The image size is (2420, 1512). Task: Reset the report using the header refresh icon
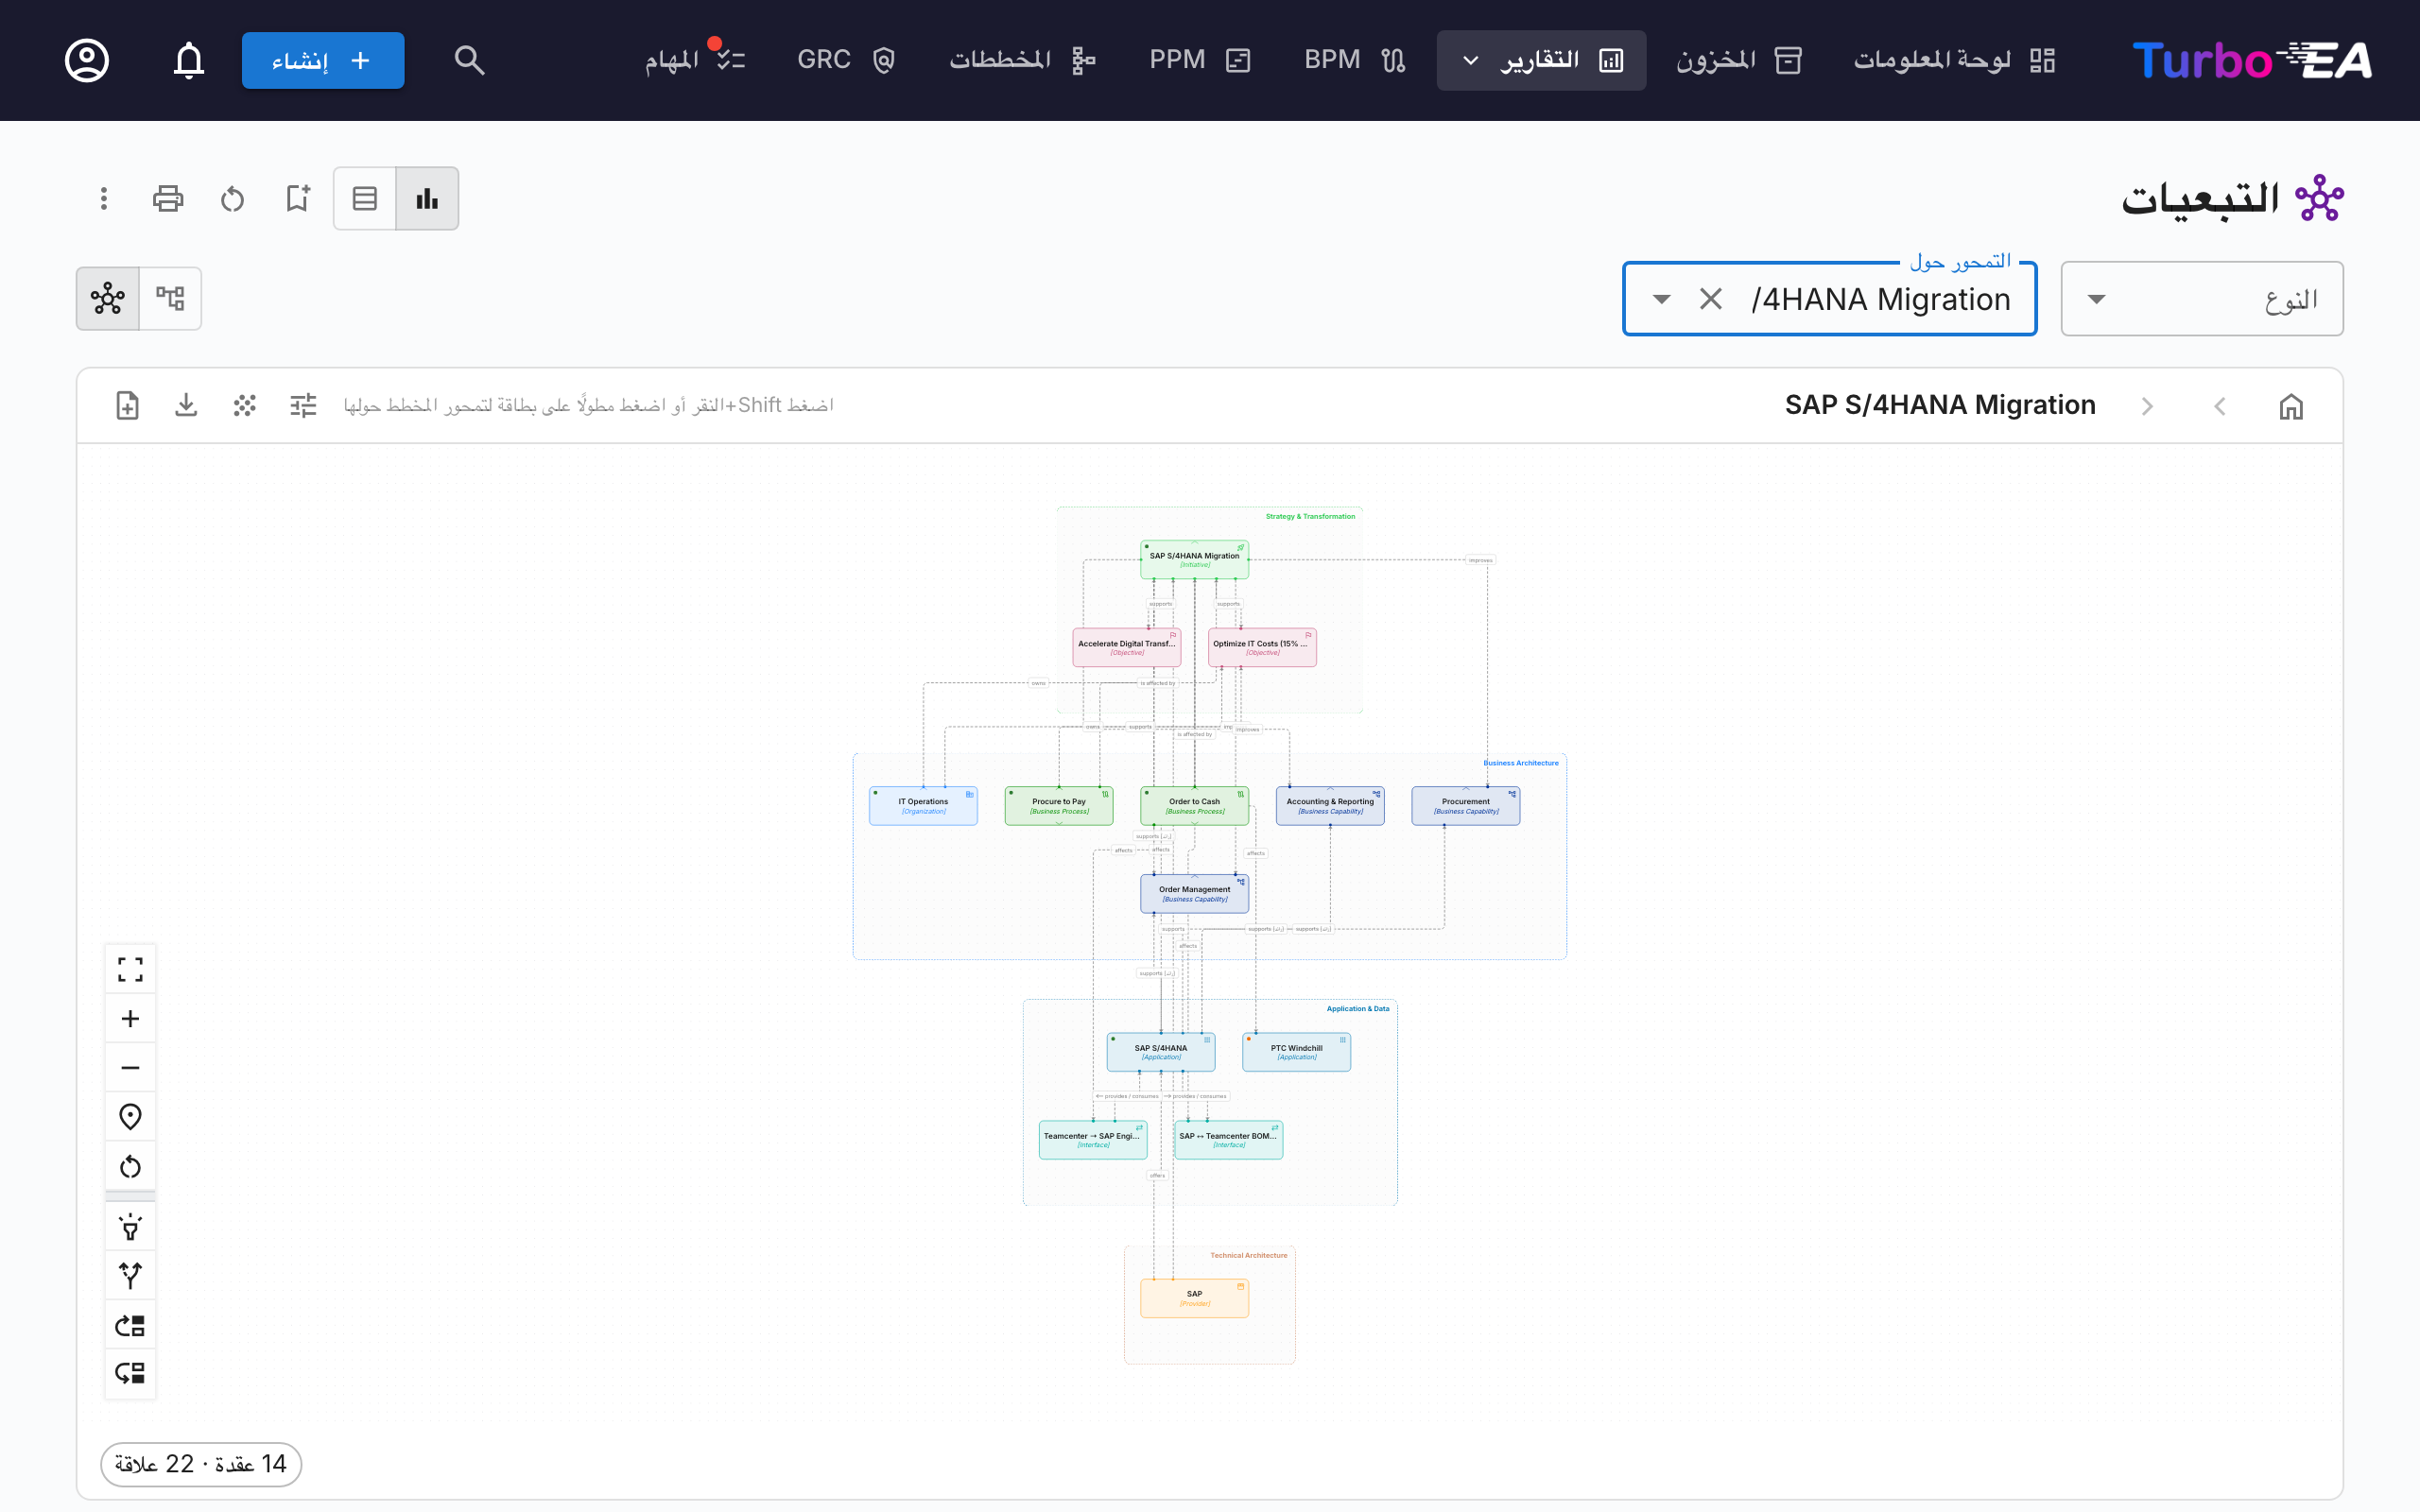[x=232, y=198]
